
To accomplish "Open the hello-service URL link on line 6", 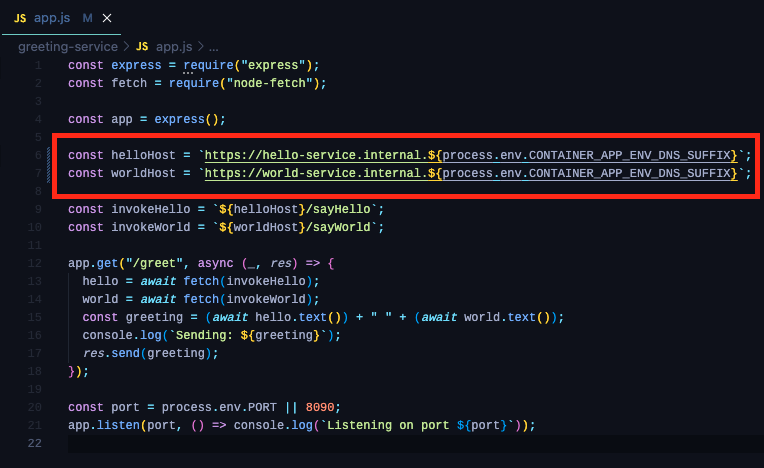I will pos(320,155).
